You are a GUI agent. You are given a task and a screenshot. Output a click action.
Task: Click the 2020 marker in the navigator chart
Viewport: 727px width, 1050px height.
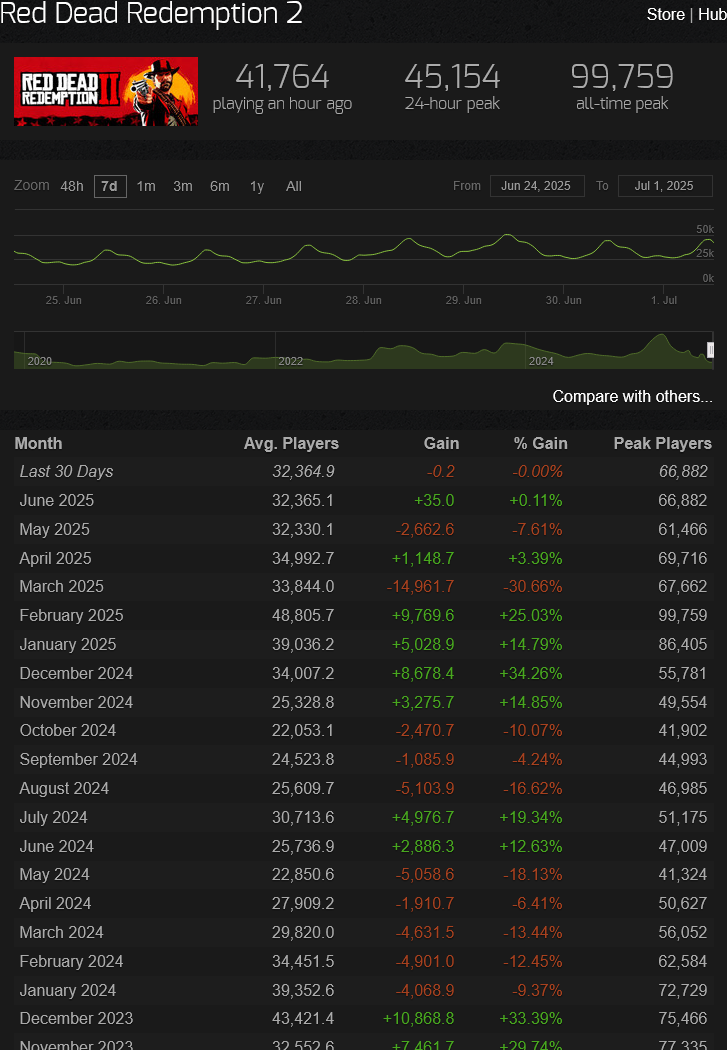coord(39,361)
